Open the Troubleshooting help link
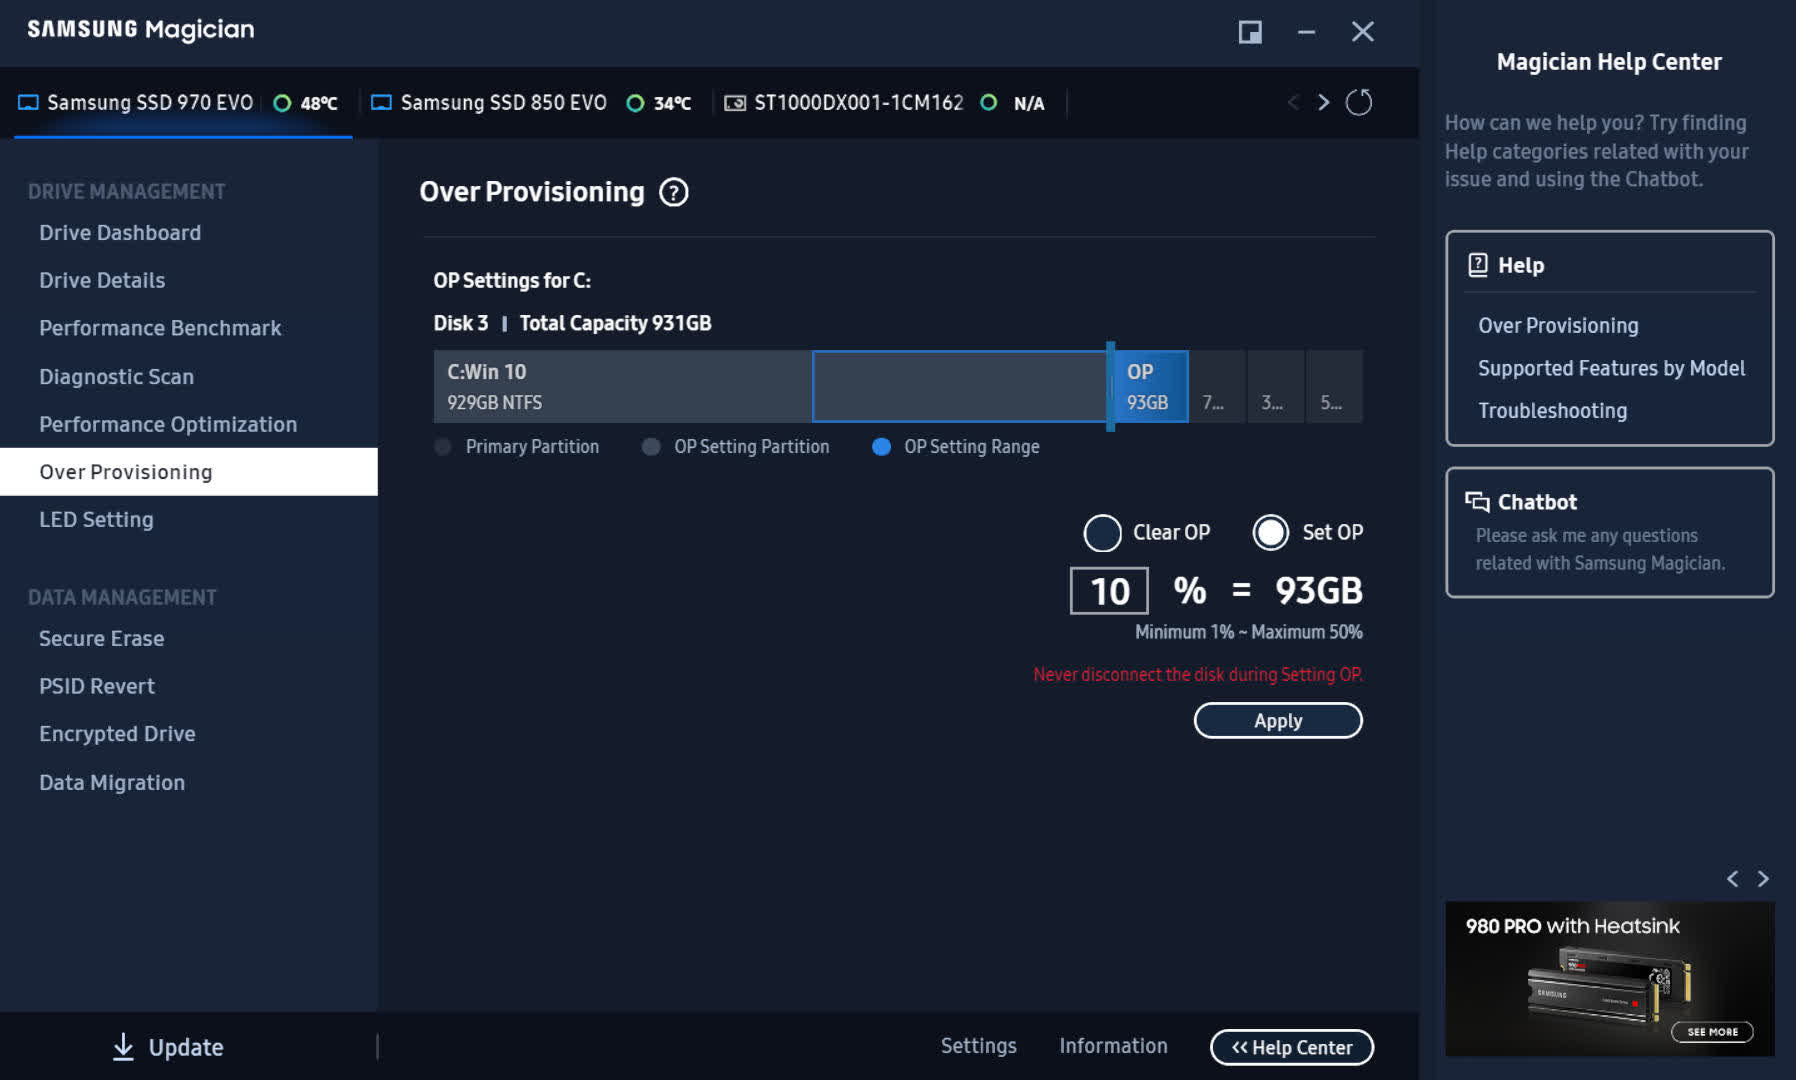The image size is (1796, 1080). [1552, 411]
